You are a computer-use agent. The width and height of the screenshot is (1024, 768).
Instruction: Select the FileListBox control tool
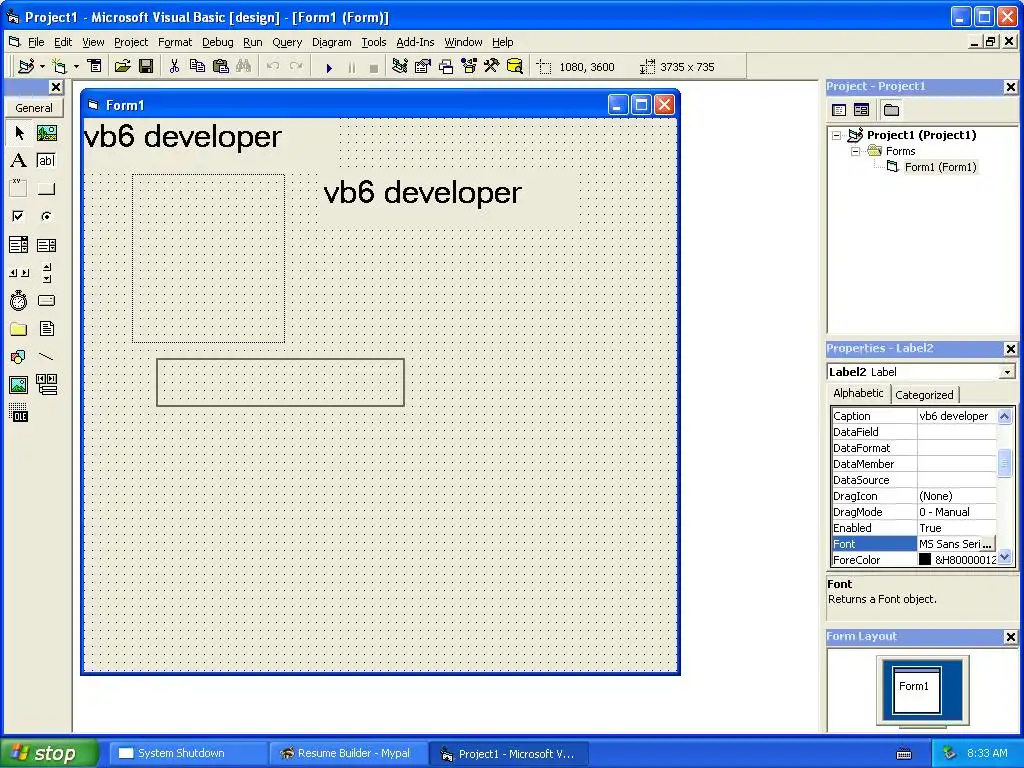[46, 328]
